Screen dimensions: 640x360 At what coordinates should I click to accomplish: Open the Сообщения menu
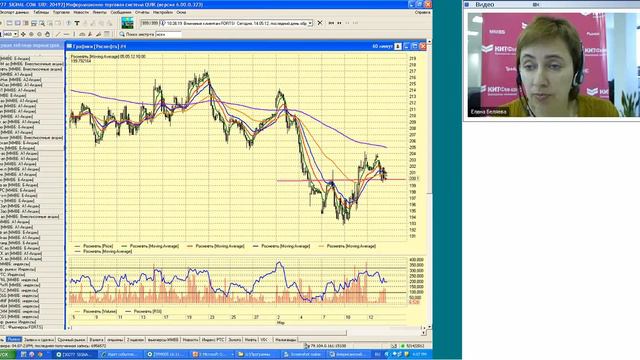click(121, 13)
